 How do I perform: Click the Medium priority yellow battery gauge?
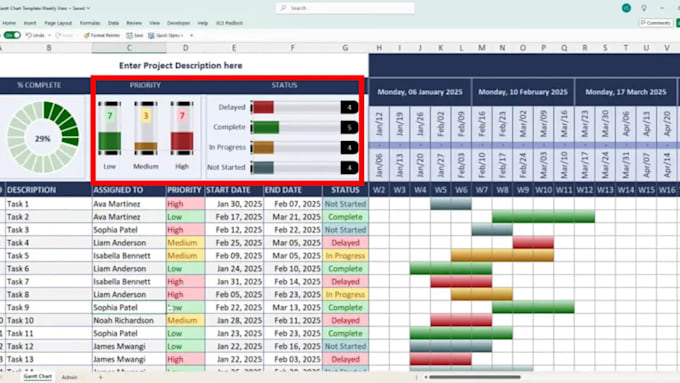(146, 128)
